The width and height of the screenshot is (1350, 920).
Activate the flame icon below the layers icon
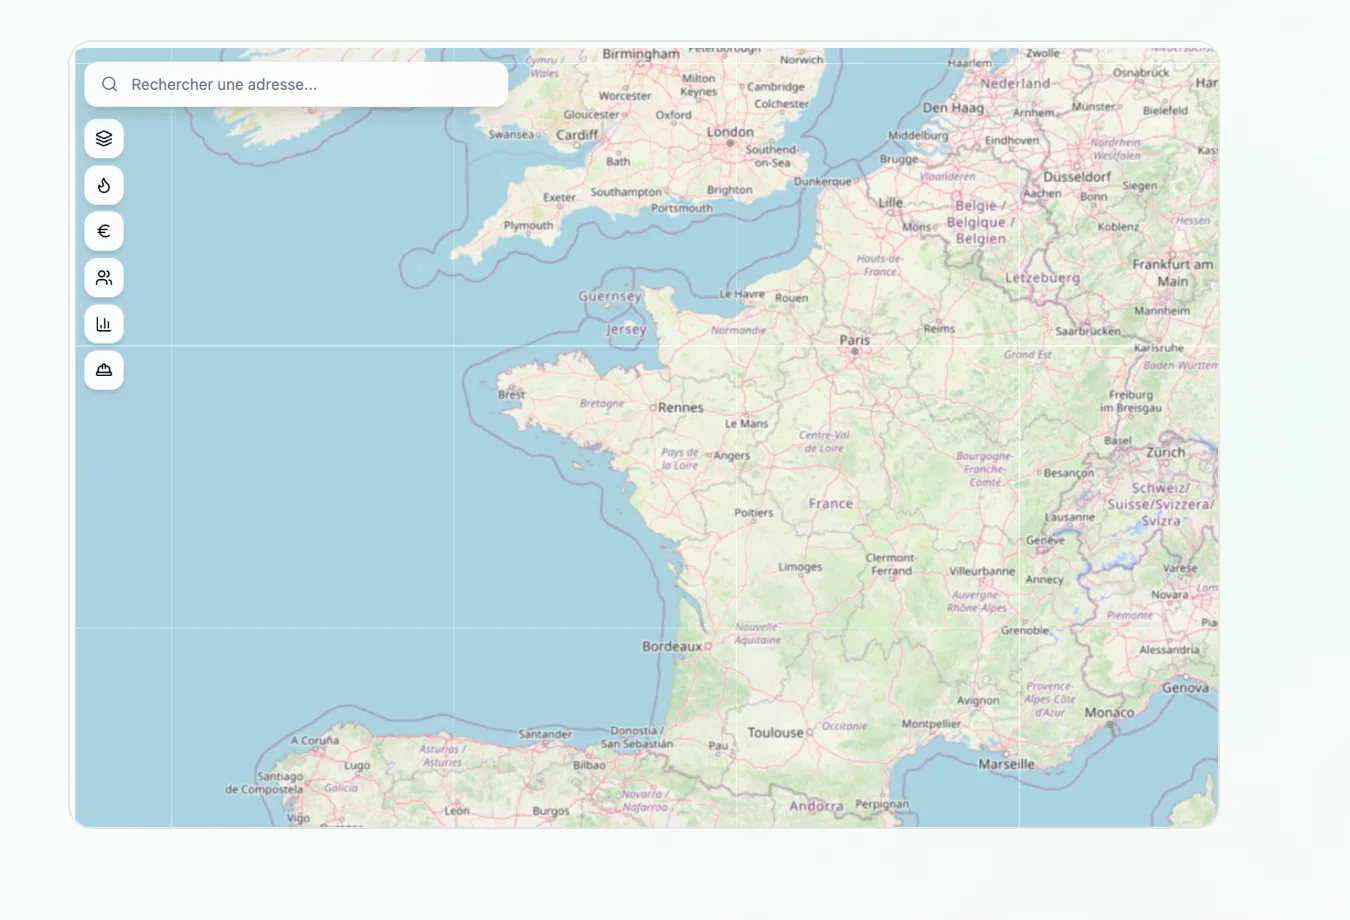[x=103, y=185]
